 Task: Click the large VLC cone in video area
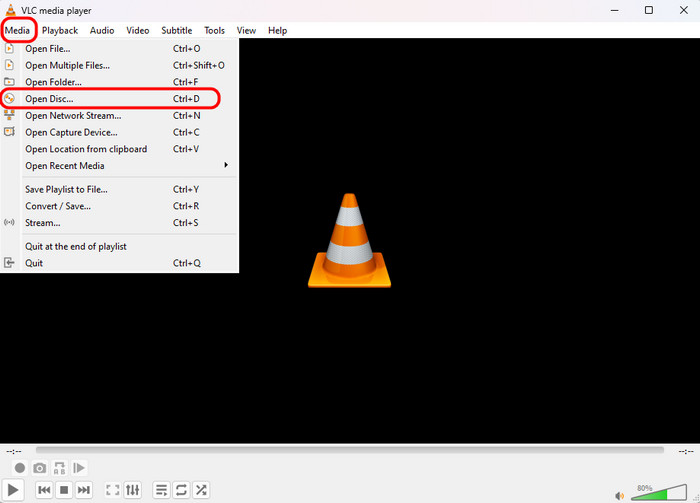pos(350,240)
